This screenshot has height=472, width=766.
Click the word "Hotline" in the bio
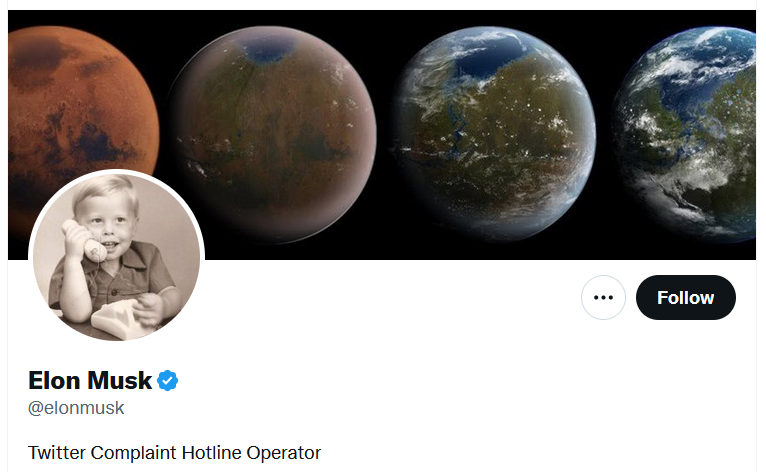pyautogui.click(x=212, y=452)
